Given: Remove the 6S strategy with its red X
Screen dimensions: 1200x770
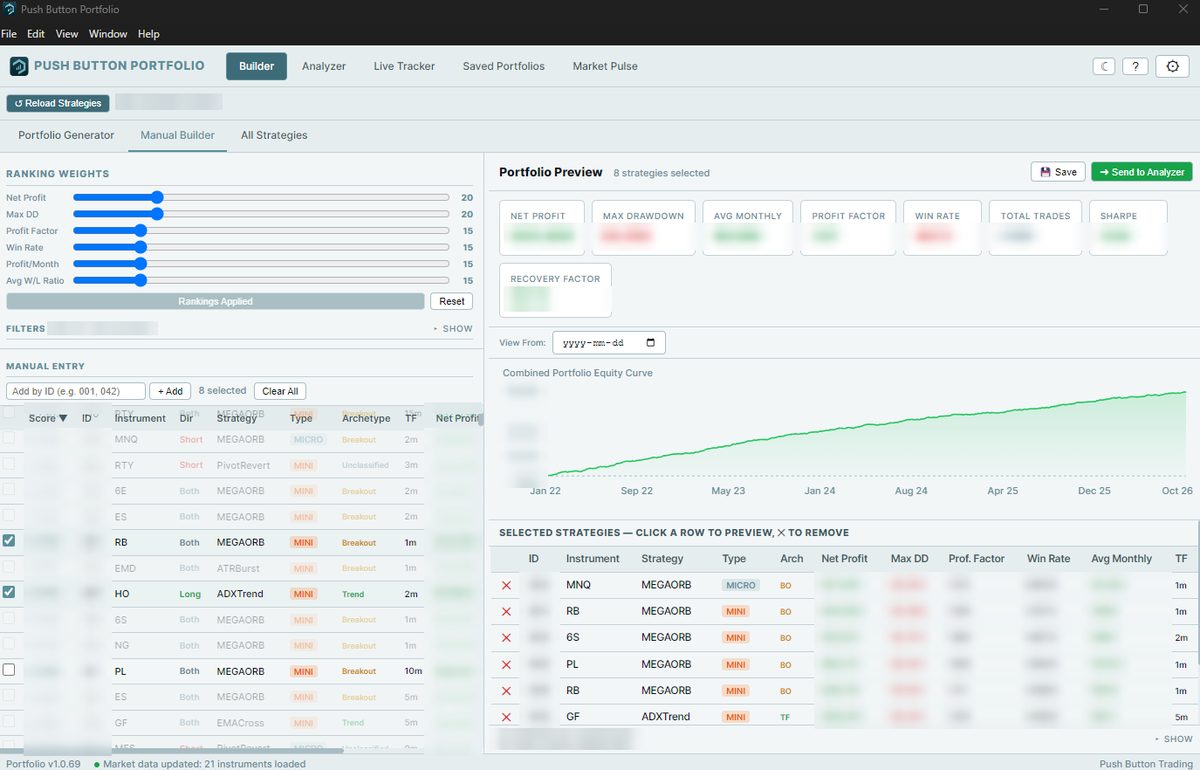Looking at the screenshot, I should point(506,638).
